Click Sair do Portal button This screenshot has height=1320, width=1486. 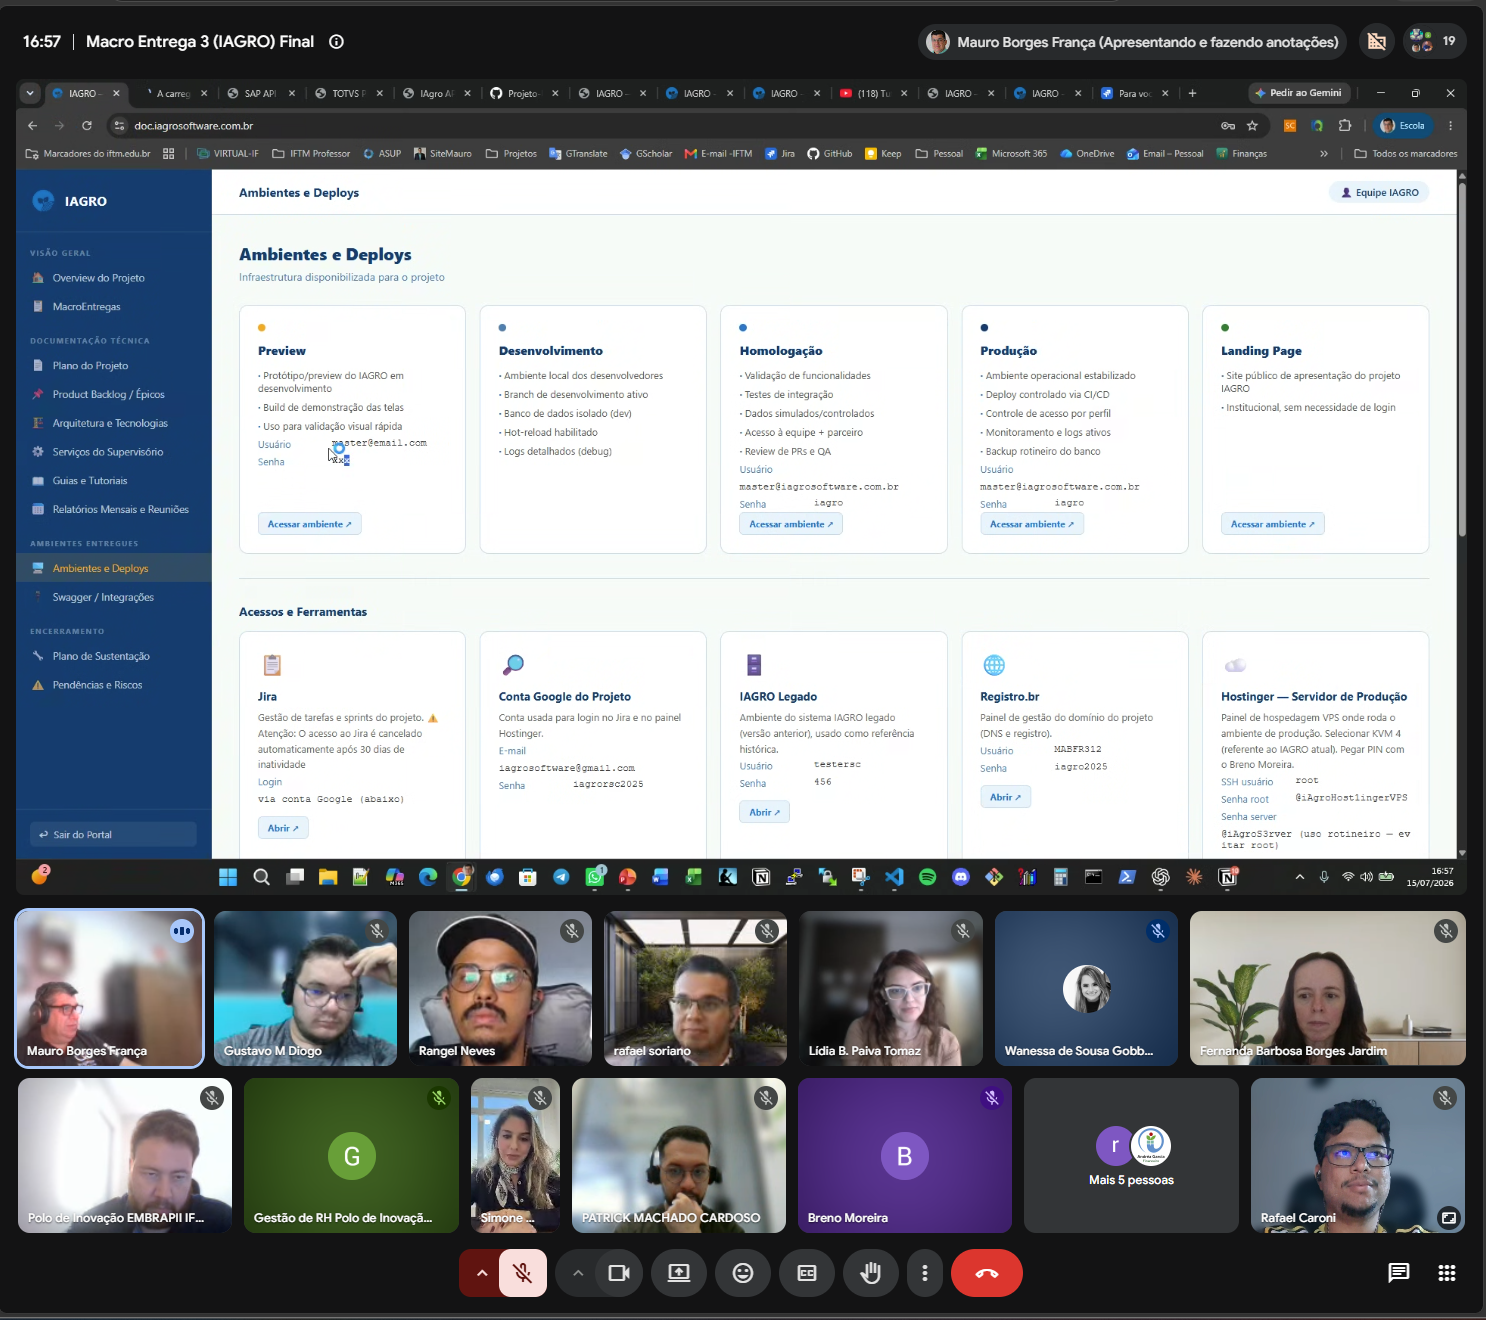(x=112, y=835)
